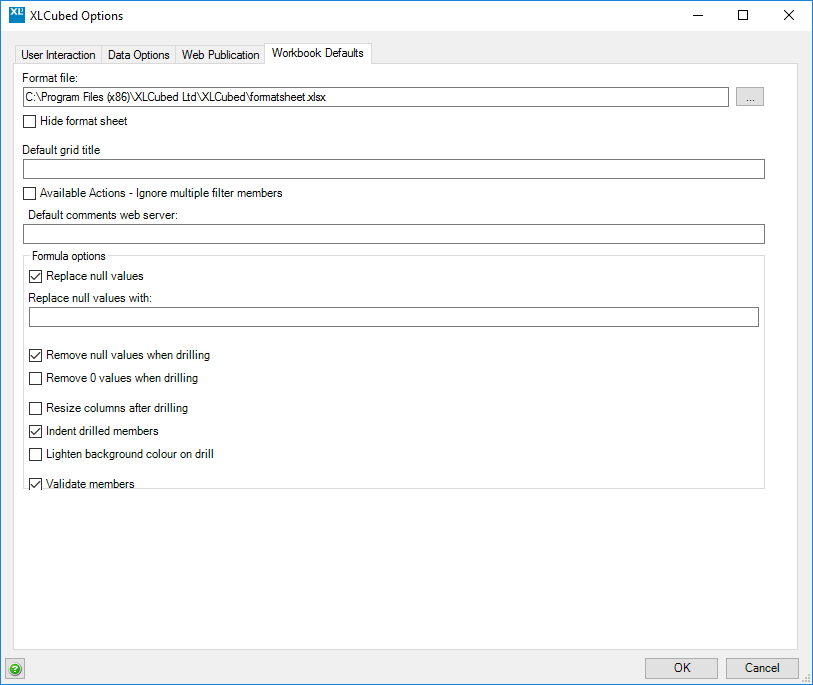Dismiss dialog with Cancel button

click(762, 668)
